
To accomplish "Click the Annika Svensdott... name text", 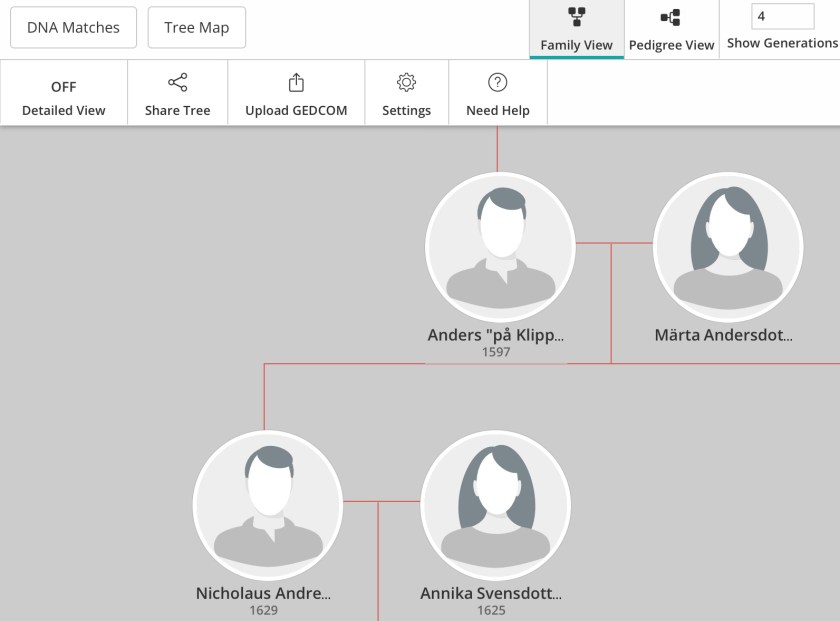I will click(491, 593).
